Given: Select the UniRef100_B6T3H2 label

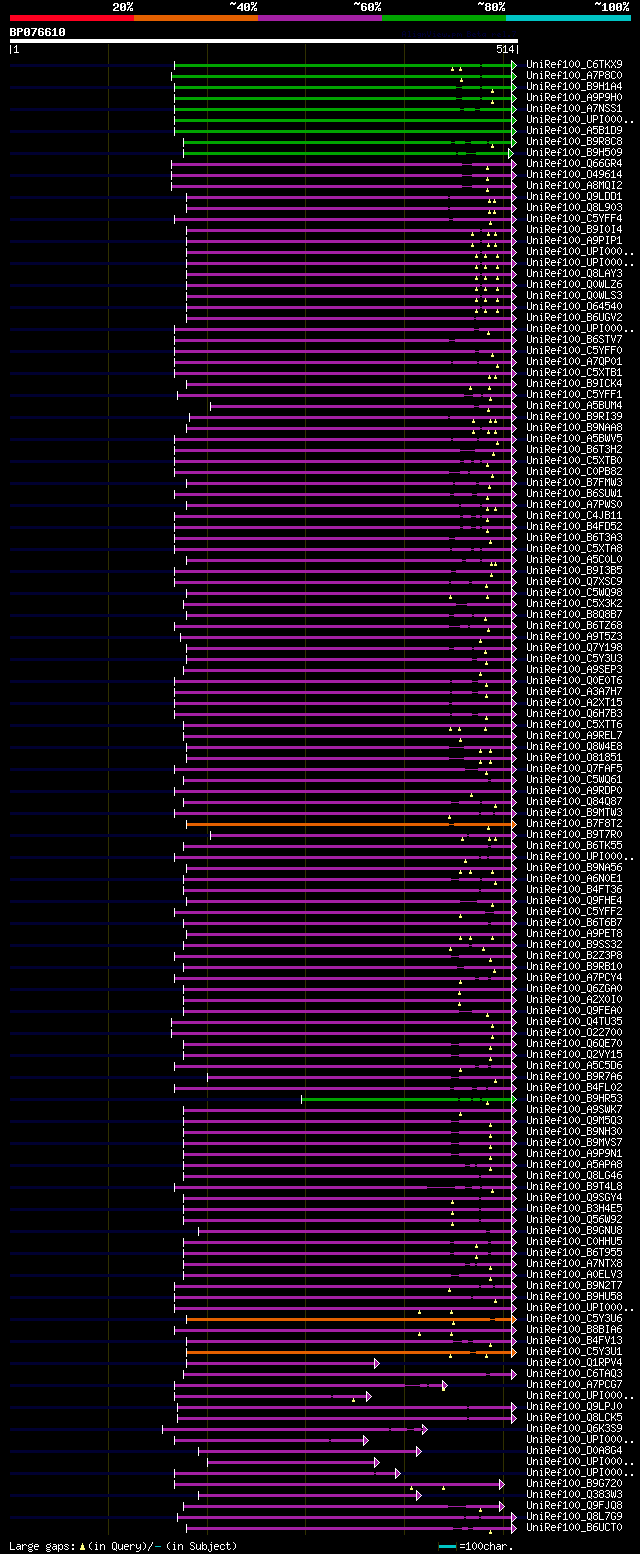Looking at the screenshot, I should point(574,449).
